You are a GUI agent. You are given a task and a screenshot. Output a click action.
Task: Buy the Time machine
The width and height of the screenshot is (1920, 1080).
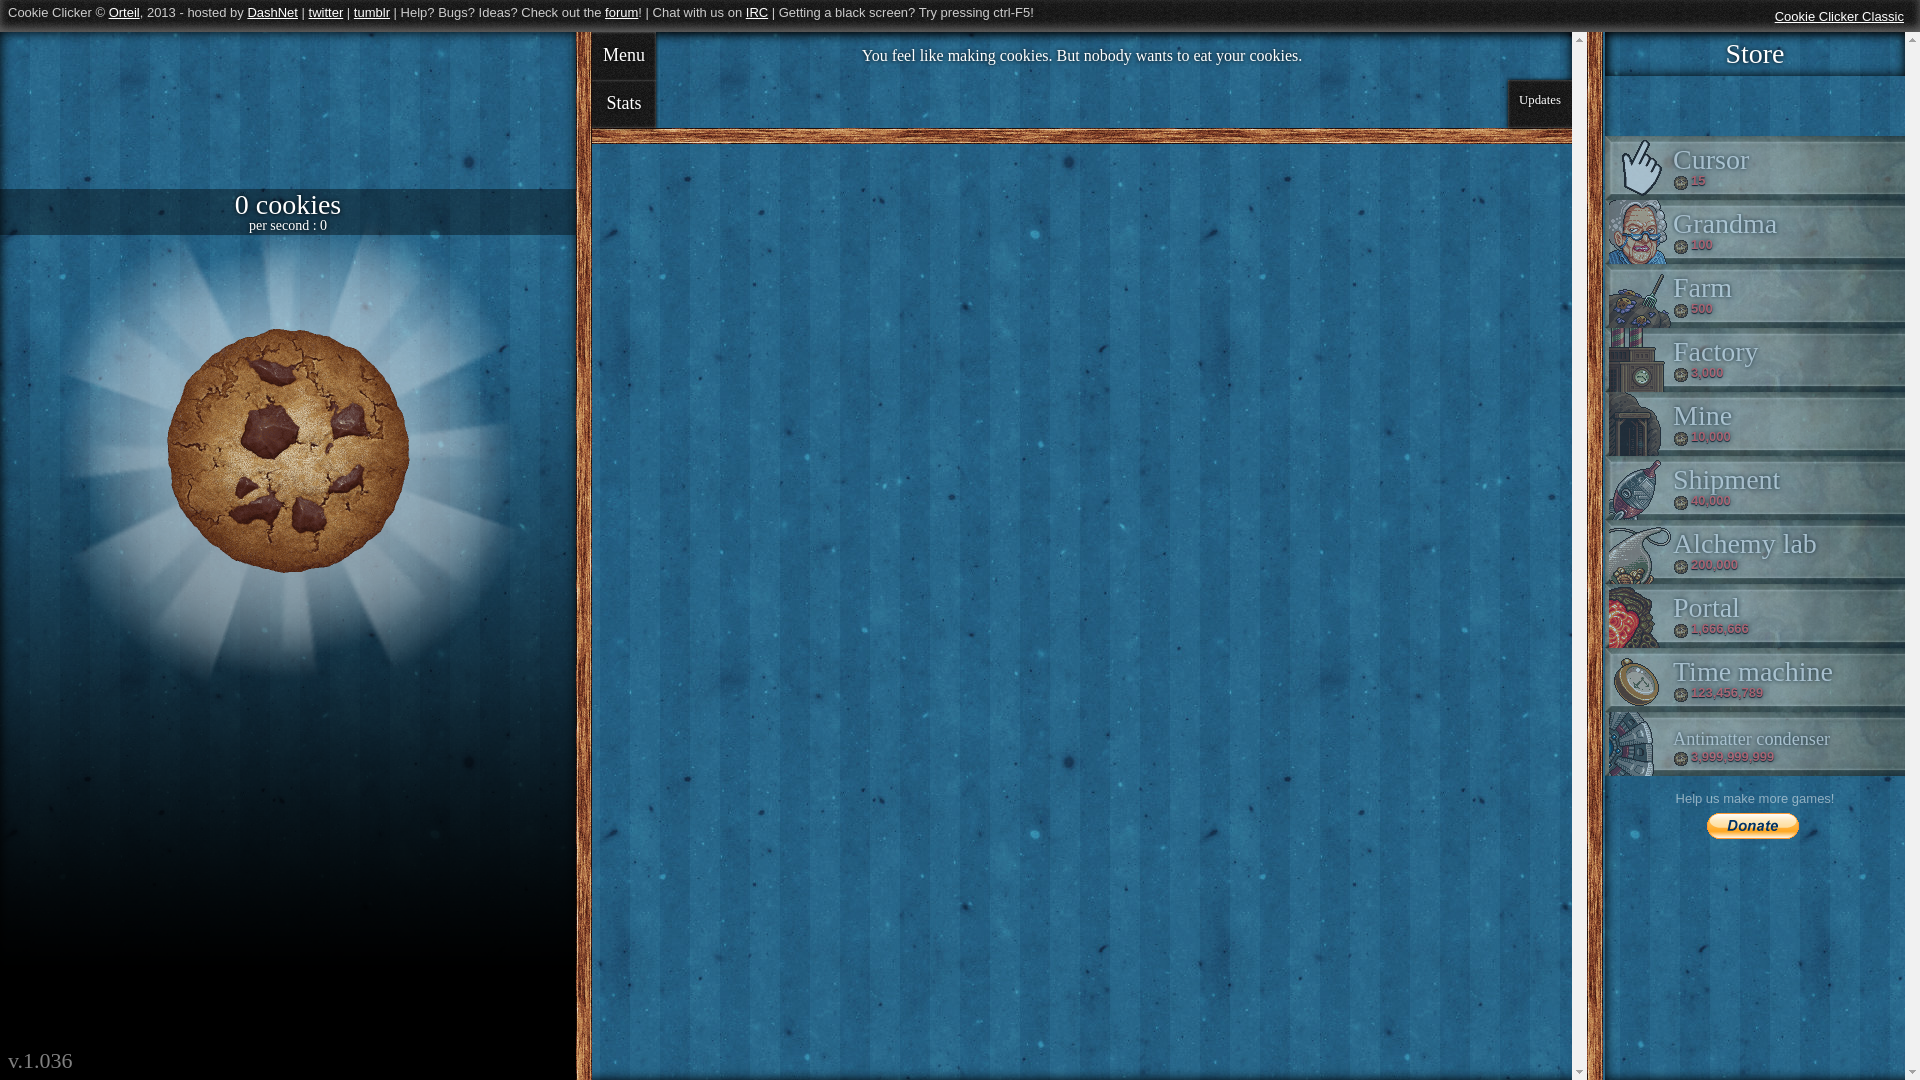point(1755,680)
